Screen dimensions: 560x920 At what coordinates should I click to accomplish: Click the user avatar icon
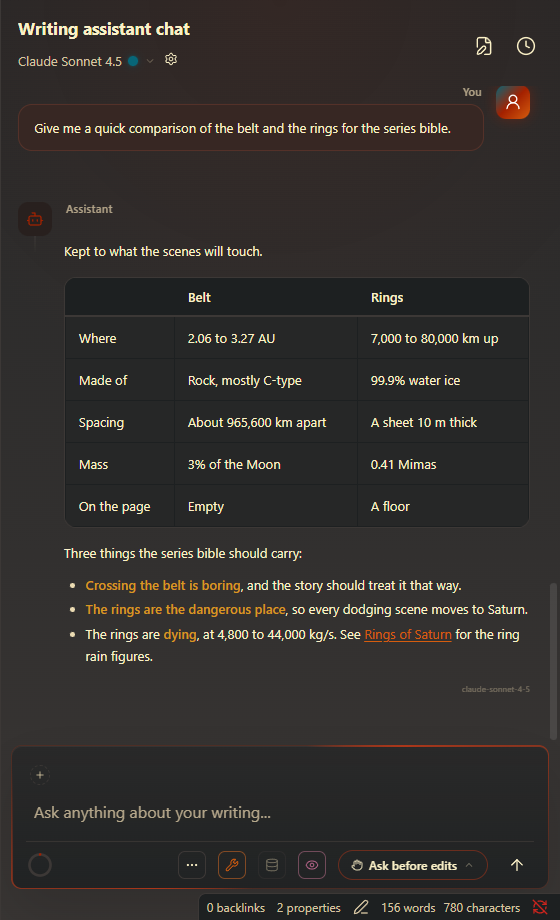(x=513, y=102)
